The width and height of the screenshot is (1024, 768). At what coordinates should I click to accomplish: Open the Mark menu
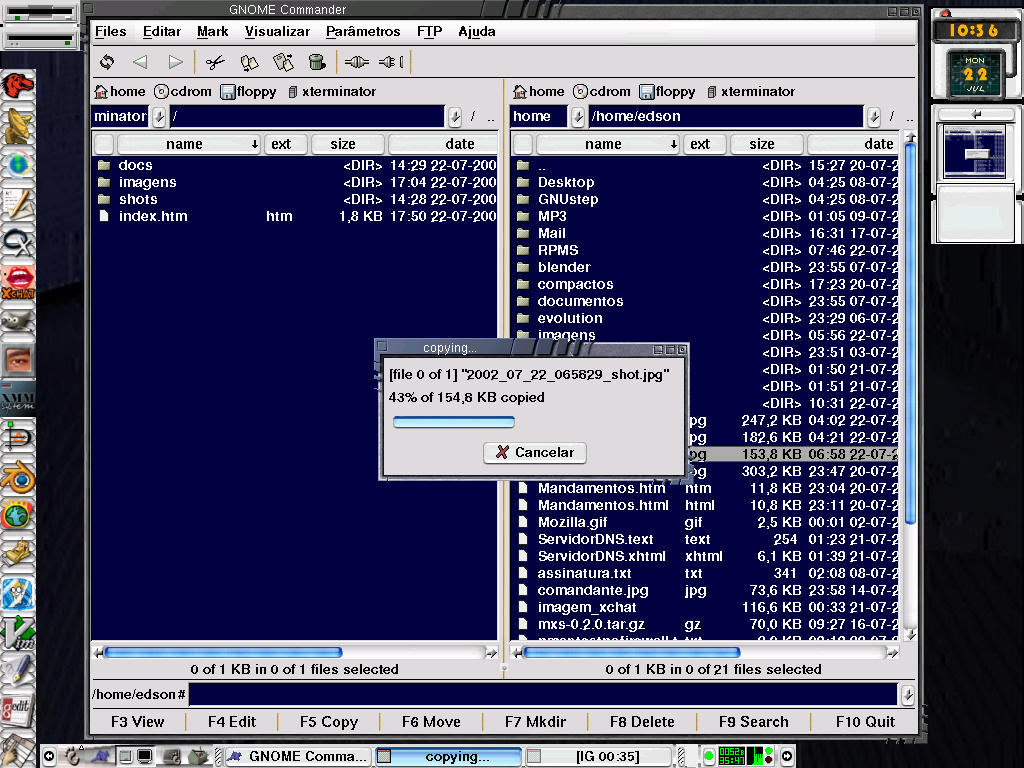[212, 31]
